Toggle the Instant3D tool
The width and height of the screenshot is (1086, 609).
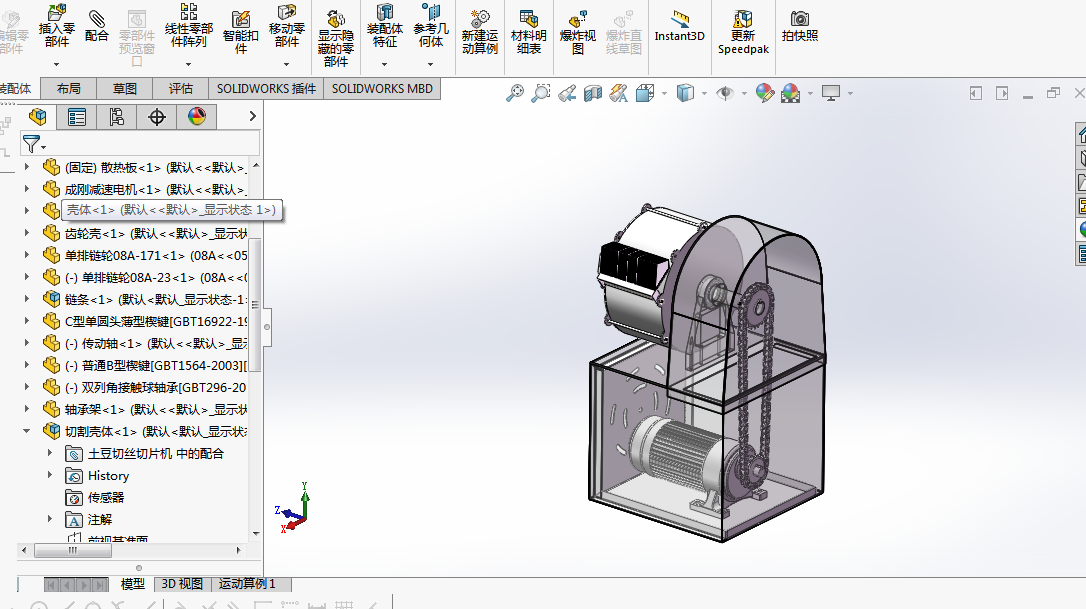(679, 26)
